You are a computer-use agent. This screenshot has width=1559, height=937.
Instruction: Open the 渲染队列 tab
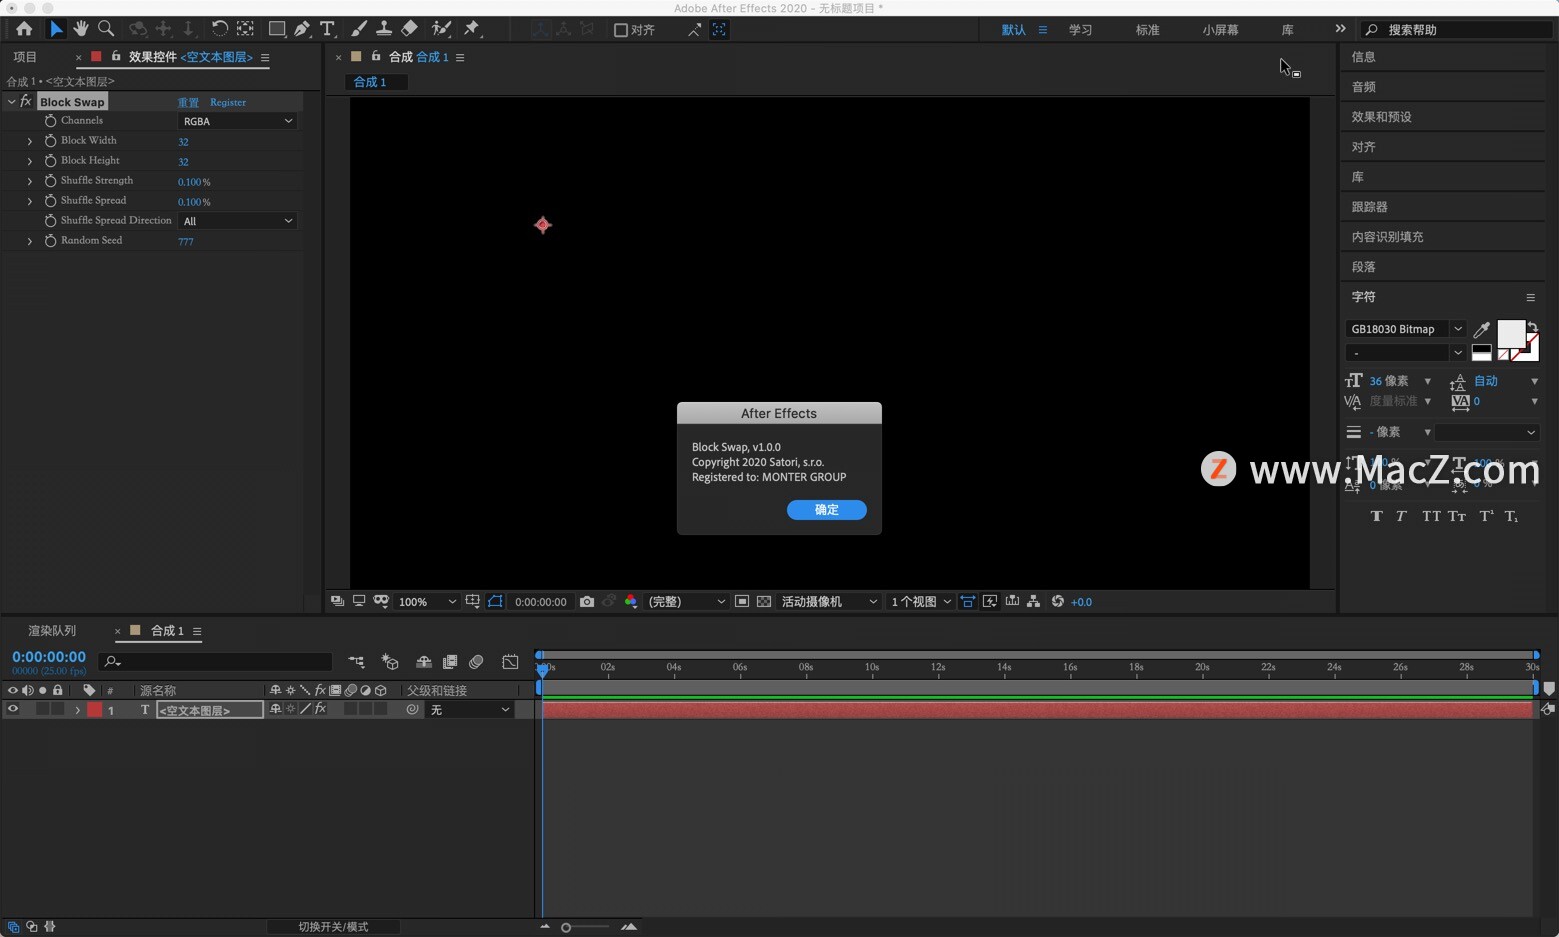point(52,631)
